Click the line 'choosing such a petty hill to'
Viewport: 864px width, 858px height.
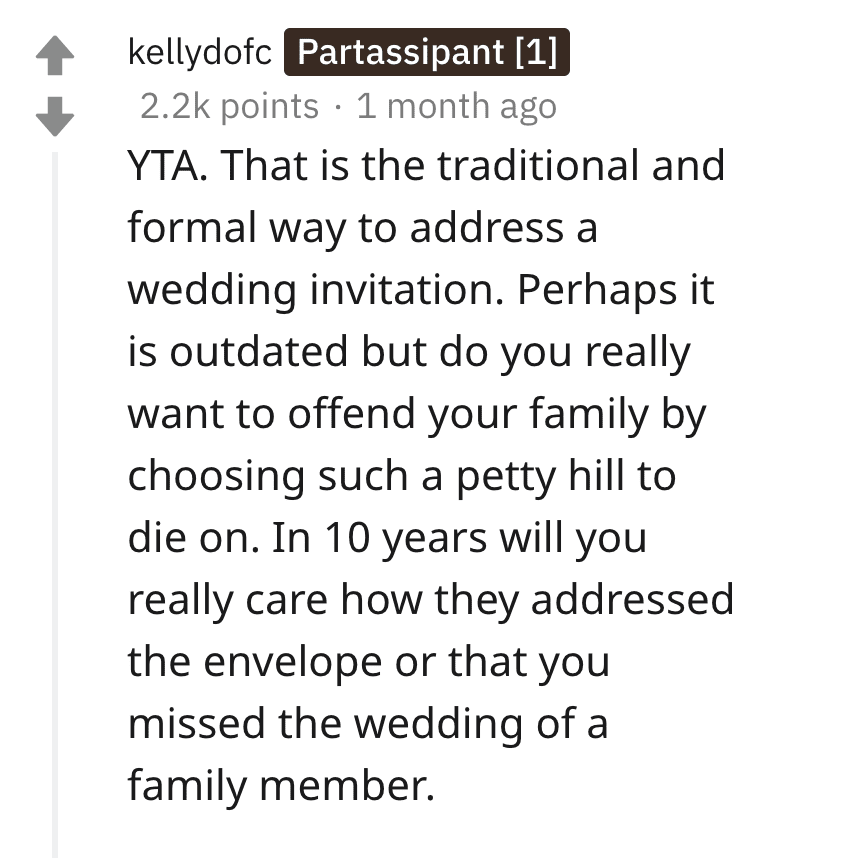click(402, 476)
